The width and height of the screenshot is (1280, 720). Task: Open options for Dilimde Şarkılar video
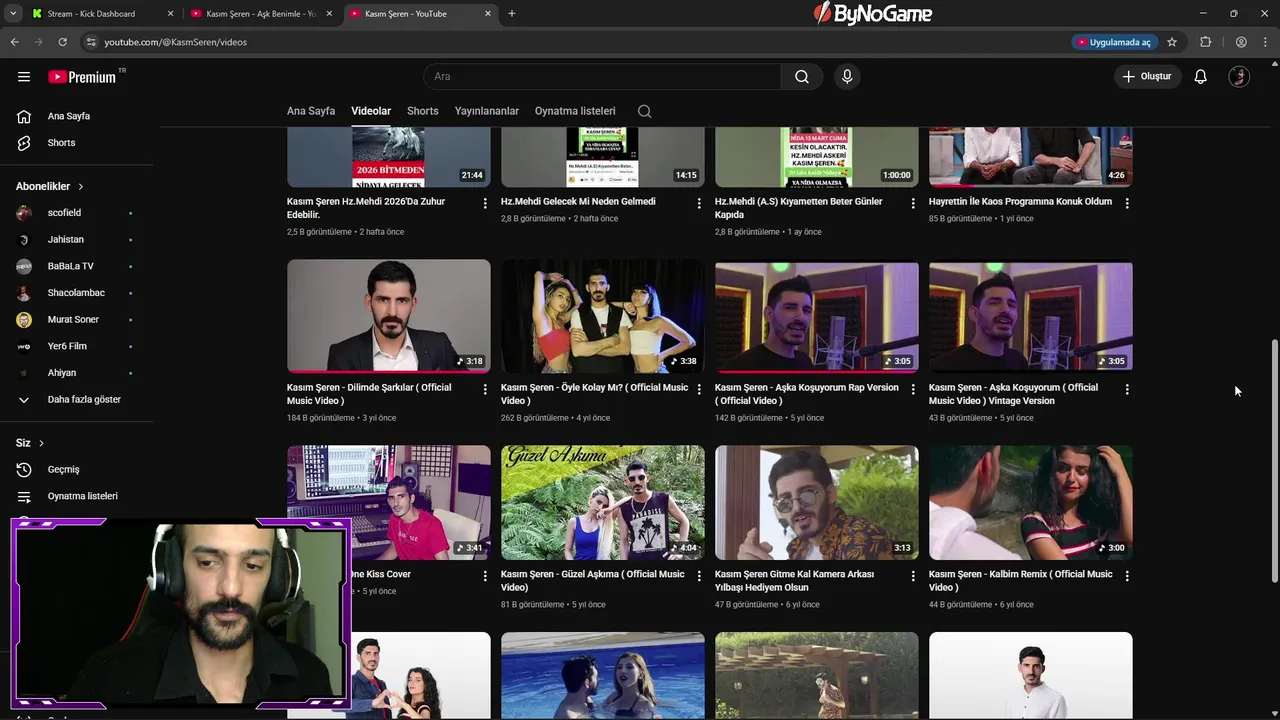485,389
